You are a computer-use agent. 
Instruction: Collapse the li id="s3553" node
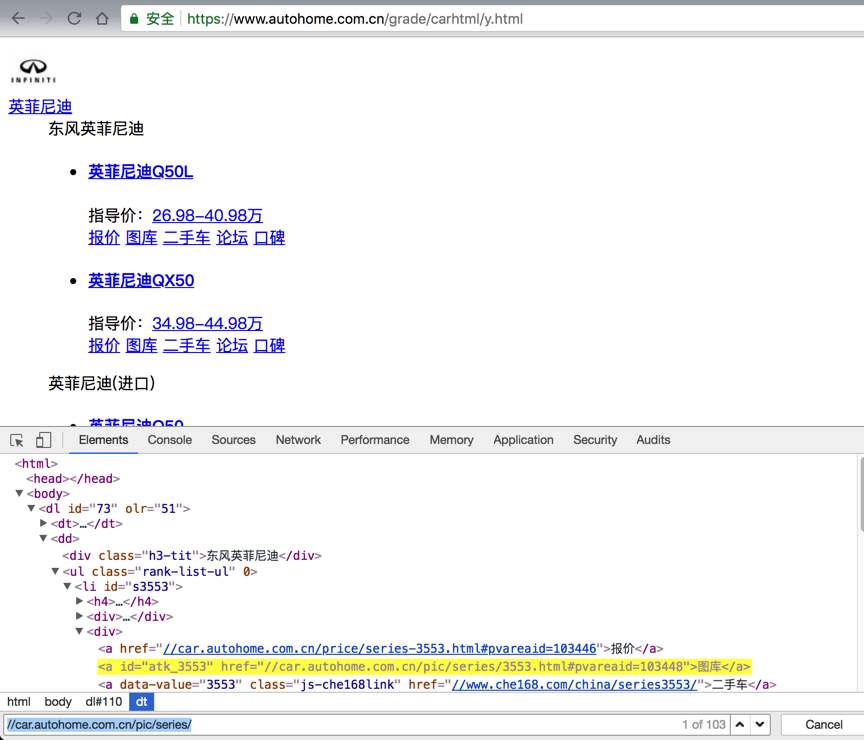[x=67, y=586]
